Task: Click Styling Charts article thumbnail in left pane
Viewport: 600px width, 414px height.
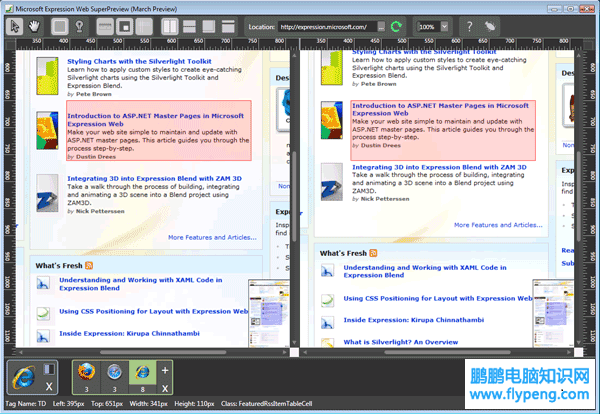Action: [47, 76]
